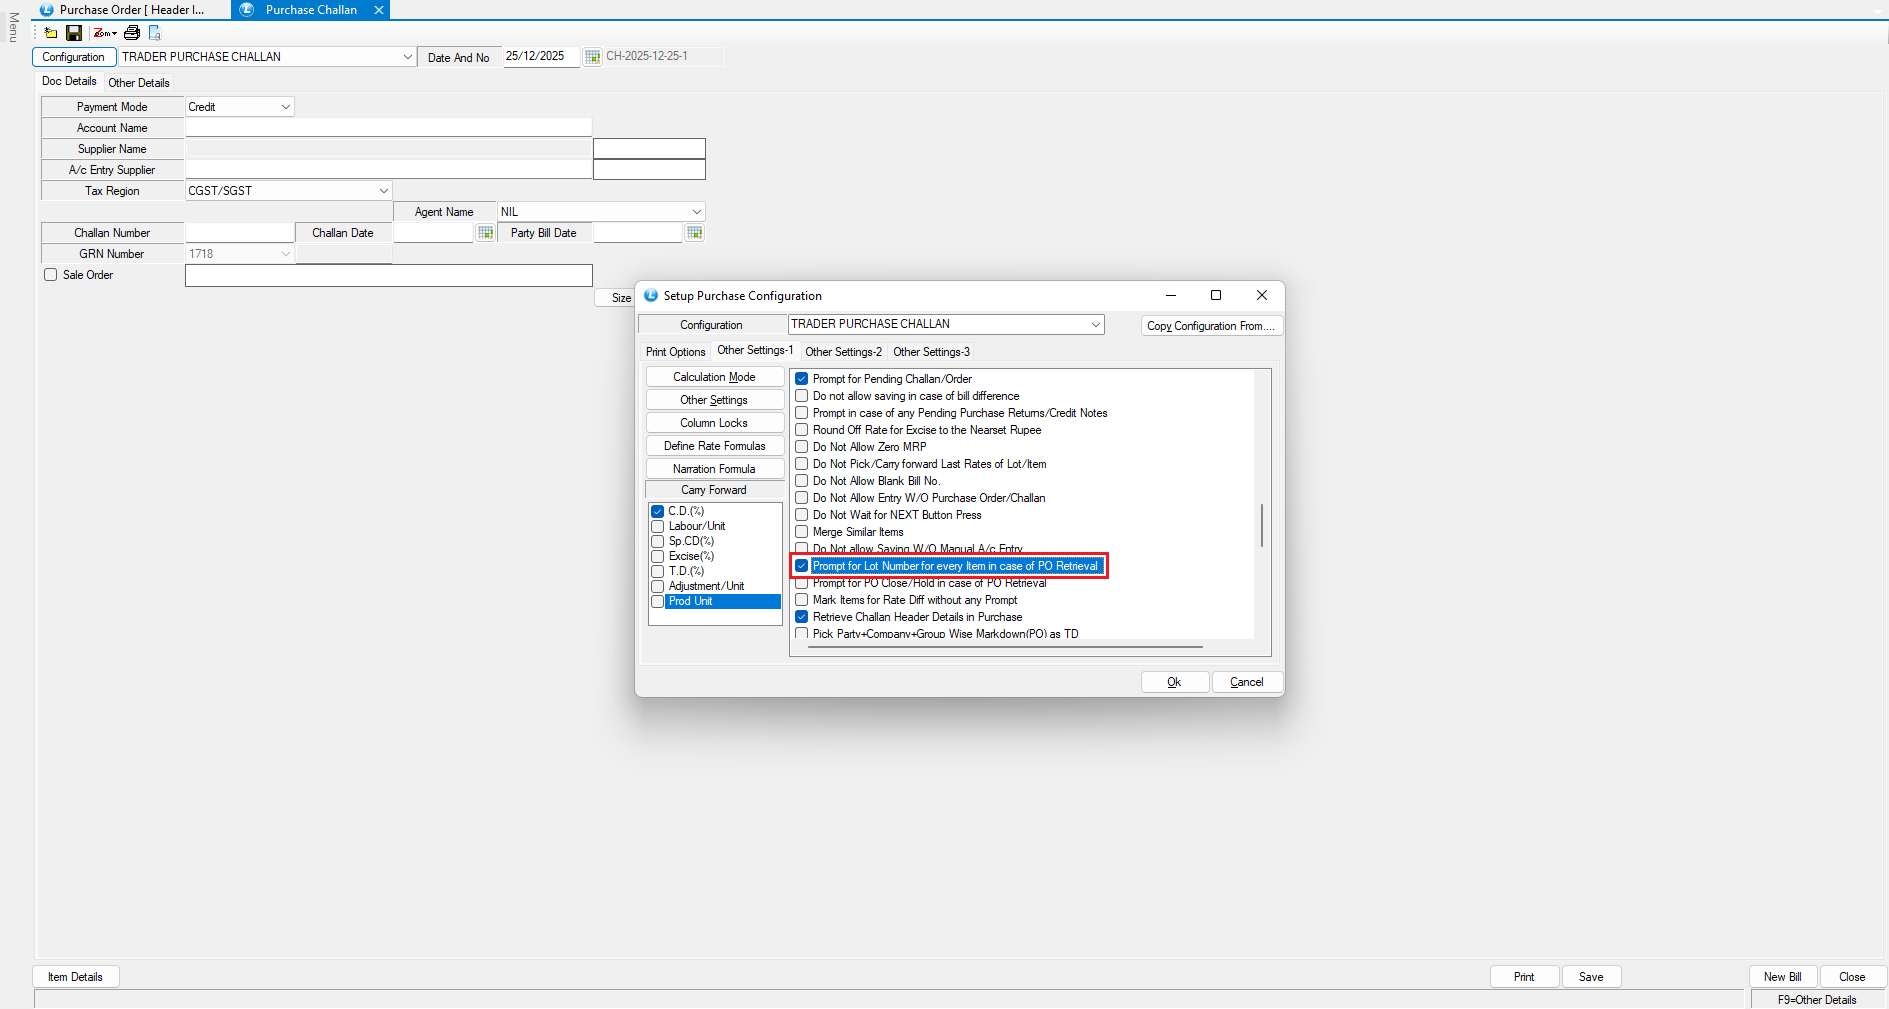Open the Zoom toolbar dropdown

pyautogui.click(x=105, y=33)
